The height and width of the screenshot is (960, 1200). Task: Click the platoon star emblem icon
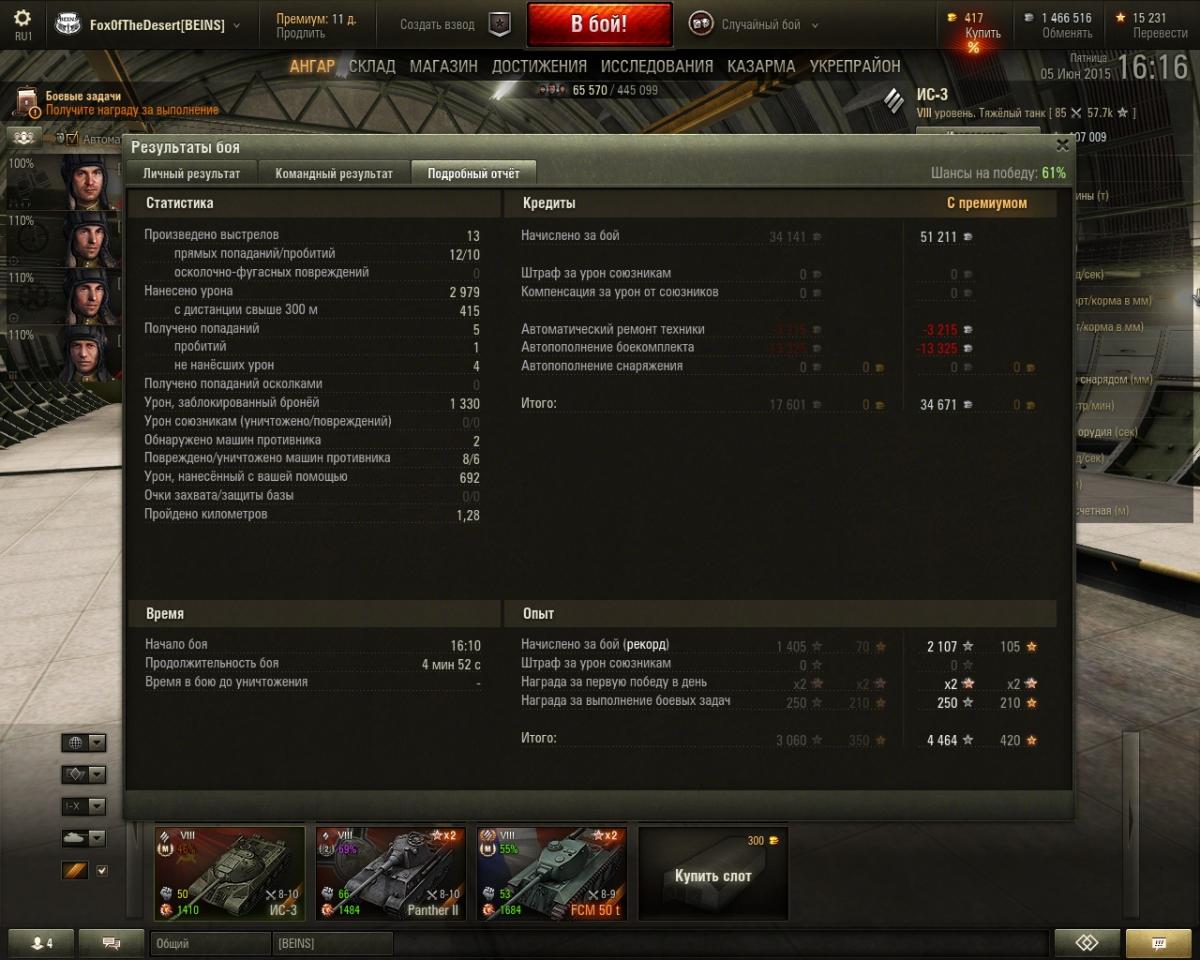(500, 25)
